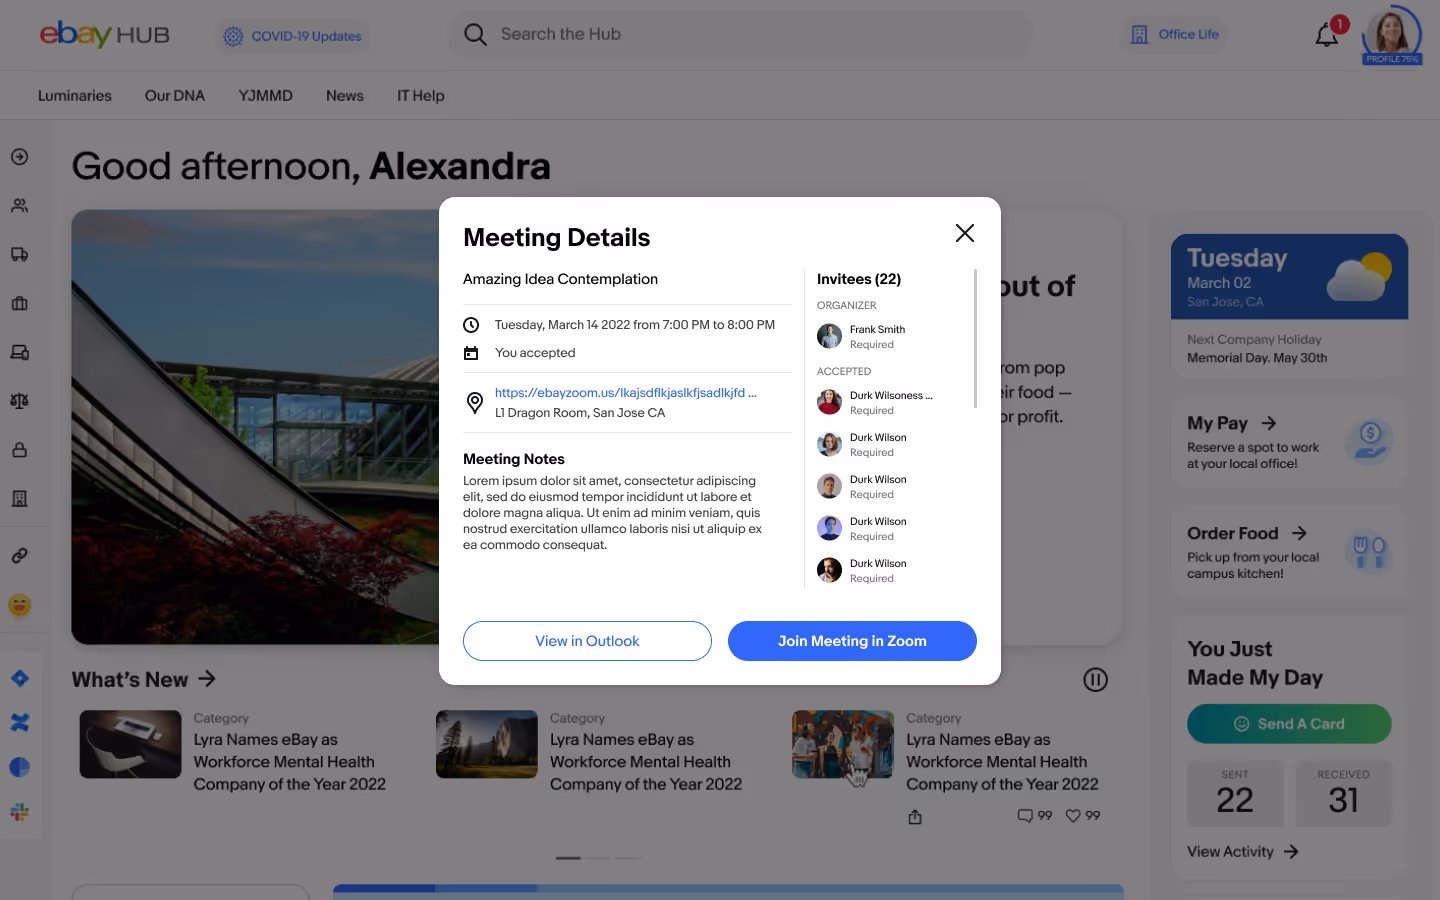1440x900 pixels.
Task: Click the invitees list scrollbar
Action: pos(975,339)
